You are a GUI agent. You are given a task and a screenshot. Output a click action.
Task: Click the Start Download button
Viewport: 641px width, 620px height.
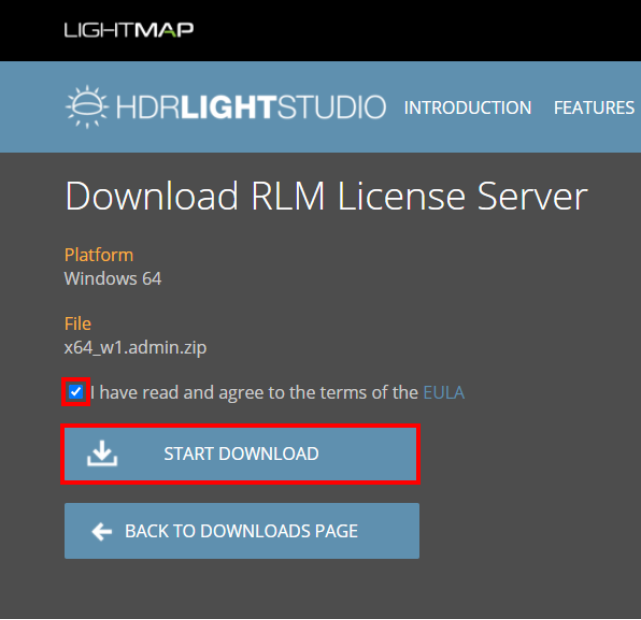(x=240, y=454)
